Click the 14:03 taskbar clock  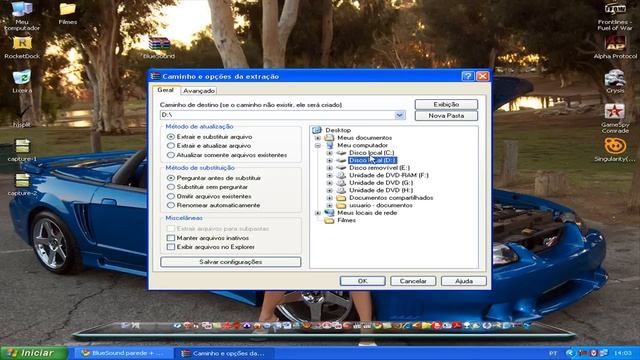[622, 353]
